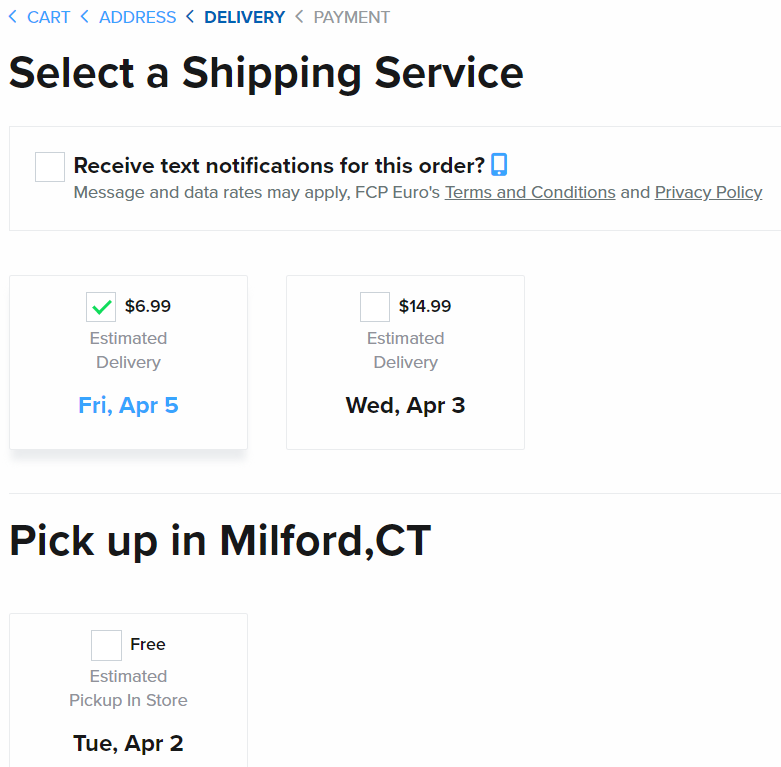Click the chevron arrow before PAYMENT

[x=299, y=17]
